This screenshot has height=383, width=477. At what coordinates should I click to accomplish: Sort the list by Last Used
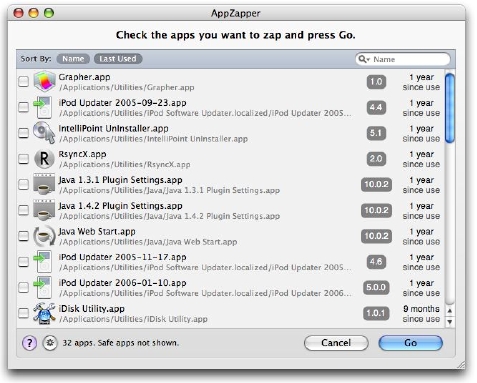pos(118,59)
